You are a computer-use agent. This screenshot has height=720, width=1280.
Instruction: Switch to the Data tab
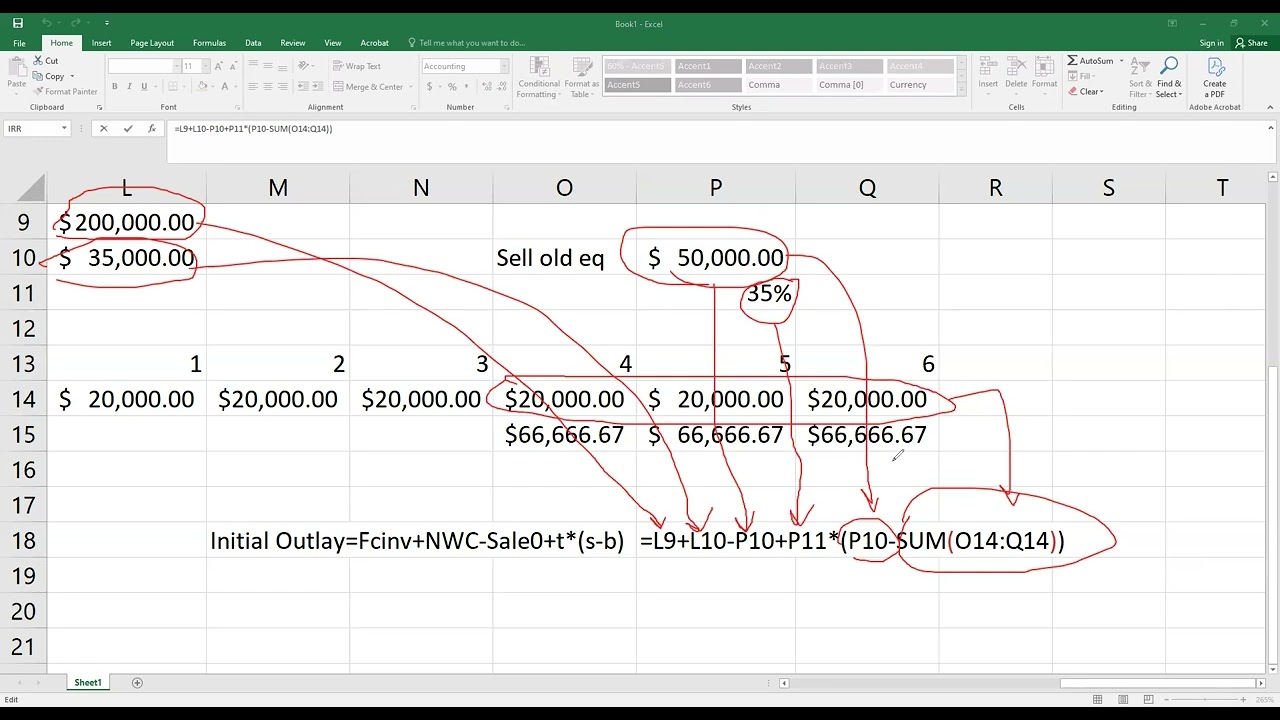[253, 43]
